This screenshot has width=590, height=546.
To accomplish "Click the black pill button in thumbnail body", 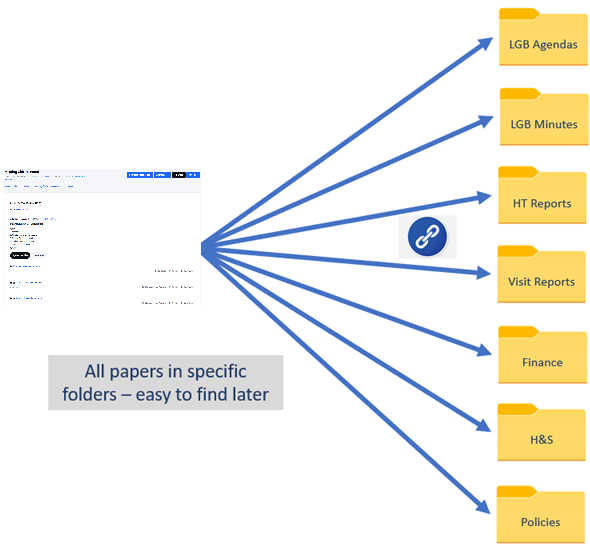I will tap(20, 256).
